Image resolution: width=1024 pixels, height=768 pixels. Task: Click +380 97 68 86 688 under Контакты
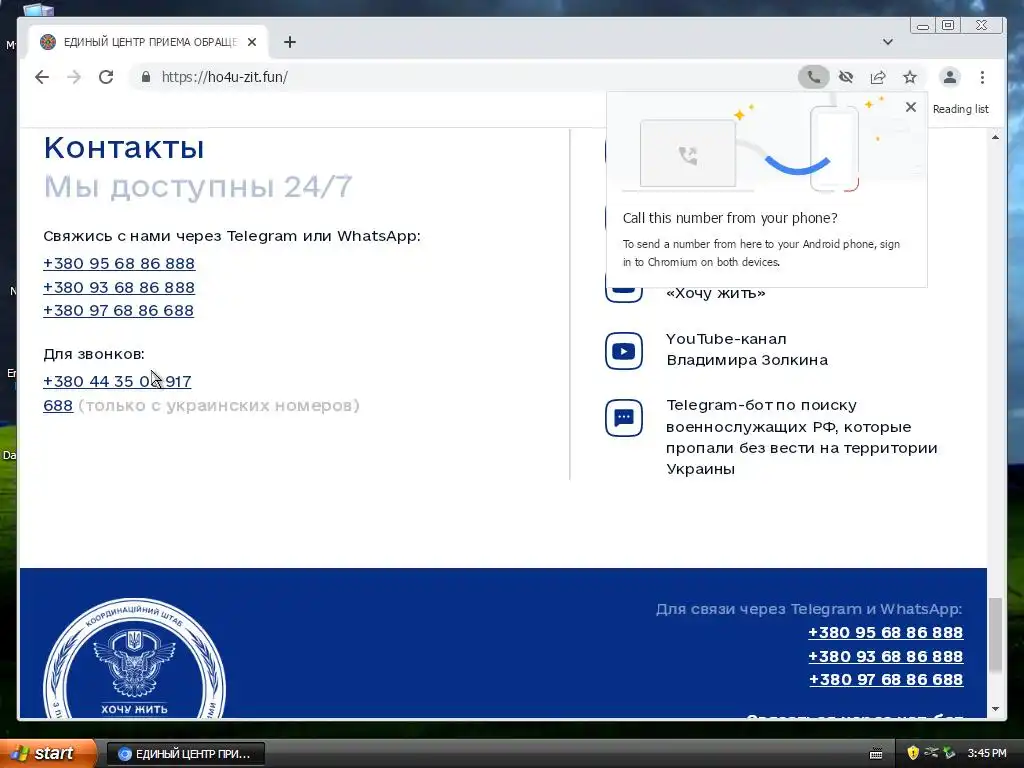[x=118, y=311]
